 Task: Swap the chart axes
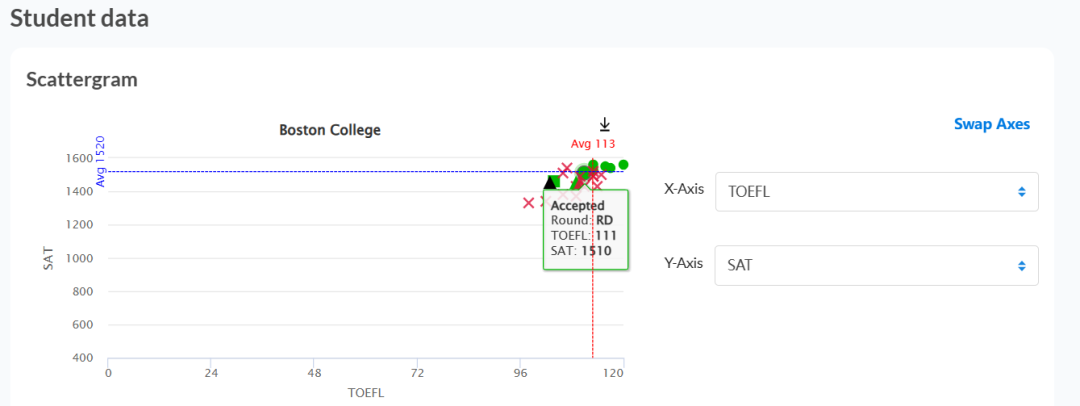tap(992, 124)
